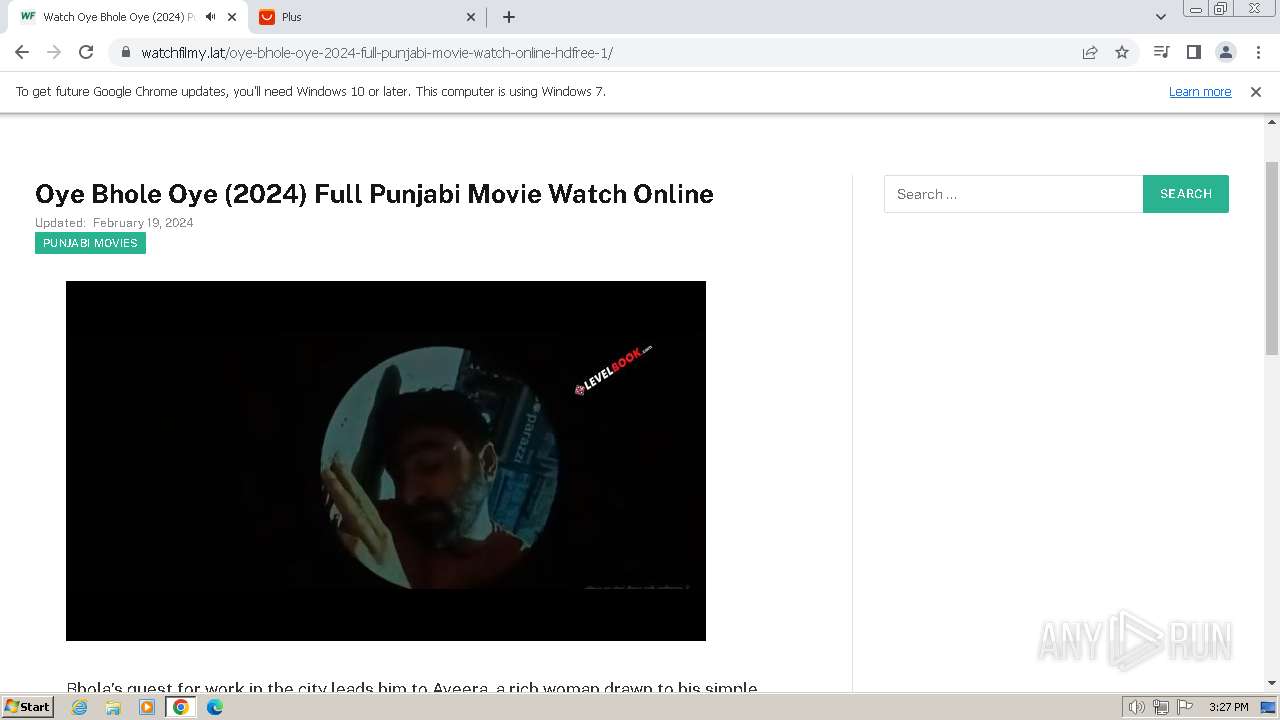
Task: Bookmark this tab with star icon
Action: 1122,53
